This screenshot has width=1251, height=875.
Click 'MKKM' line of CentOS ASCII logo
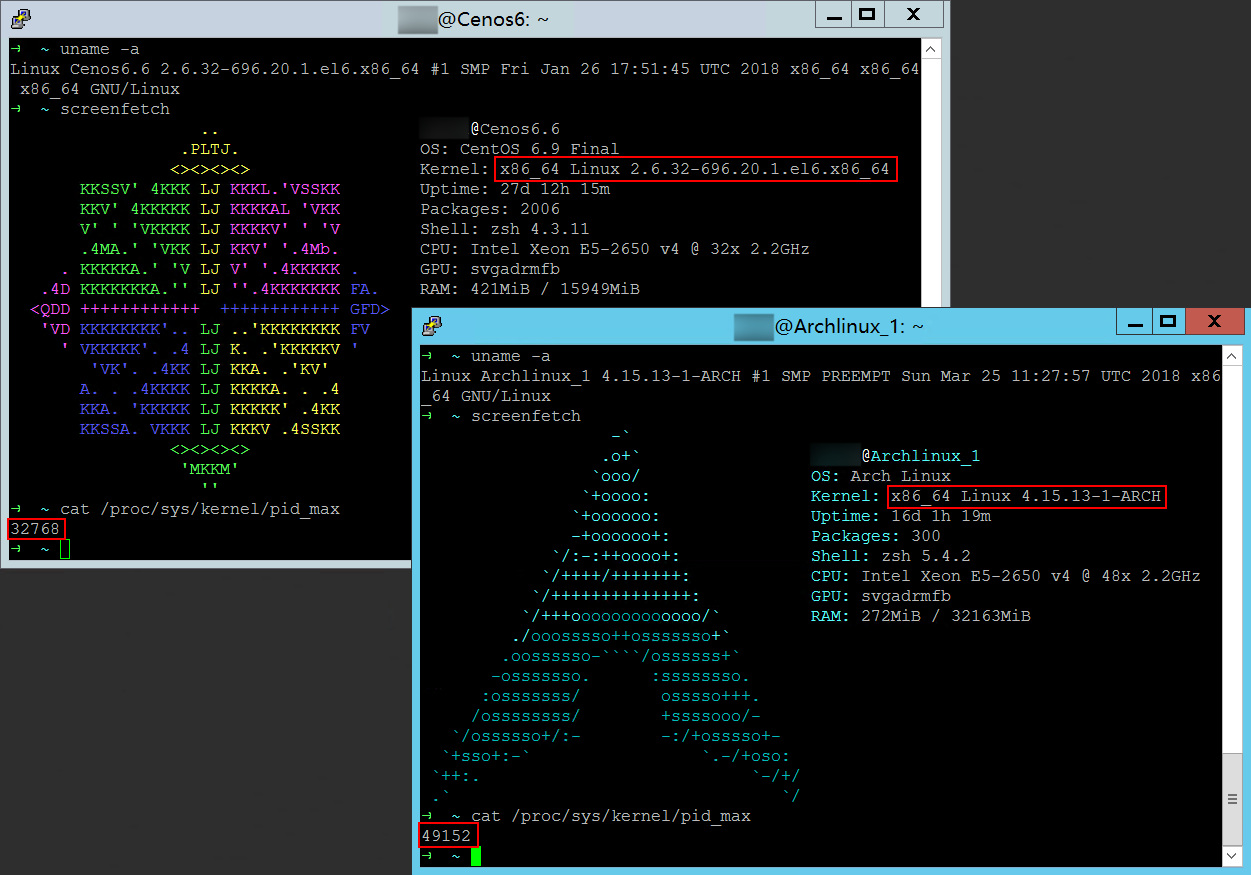[210, 469]
